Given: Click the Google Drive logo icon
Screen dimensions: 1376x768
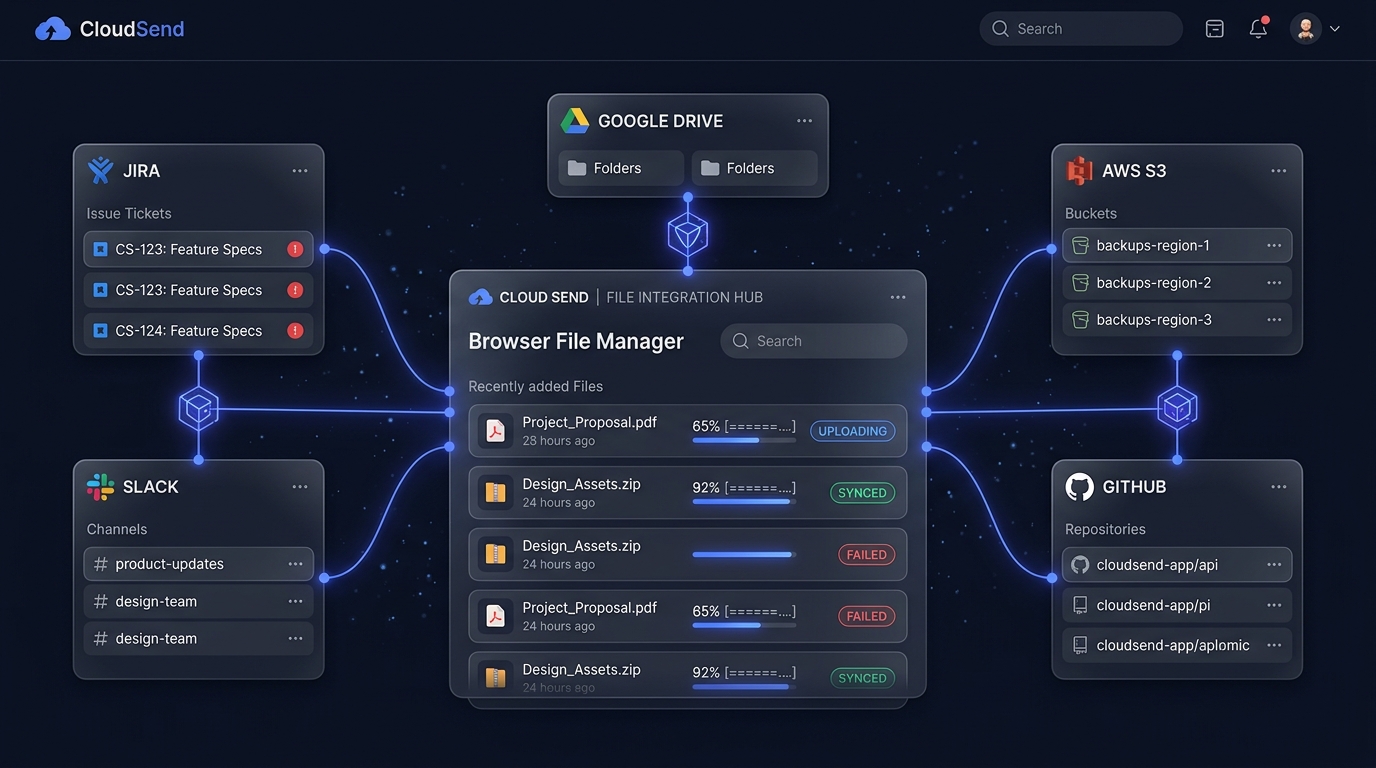Looking at the screenshot, I should point(574,121).
